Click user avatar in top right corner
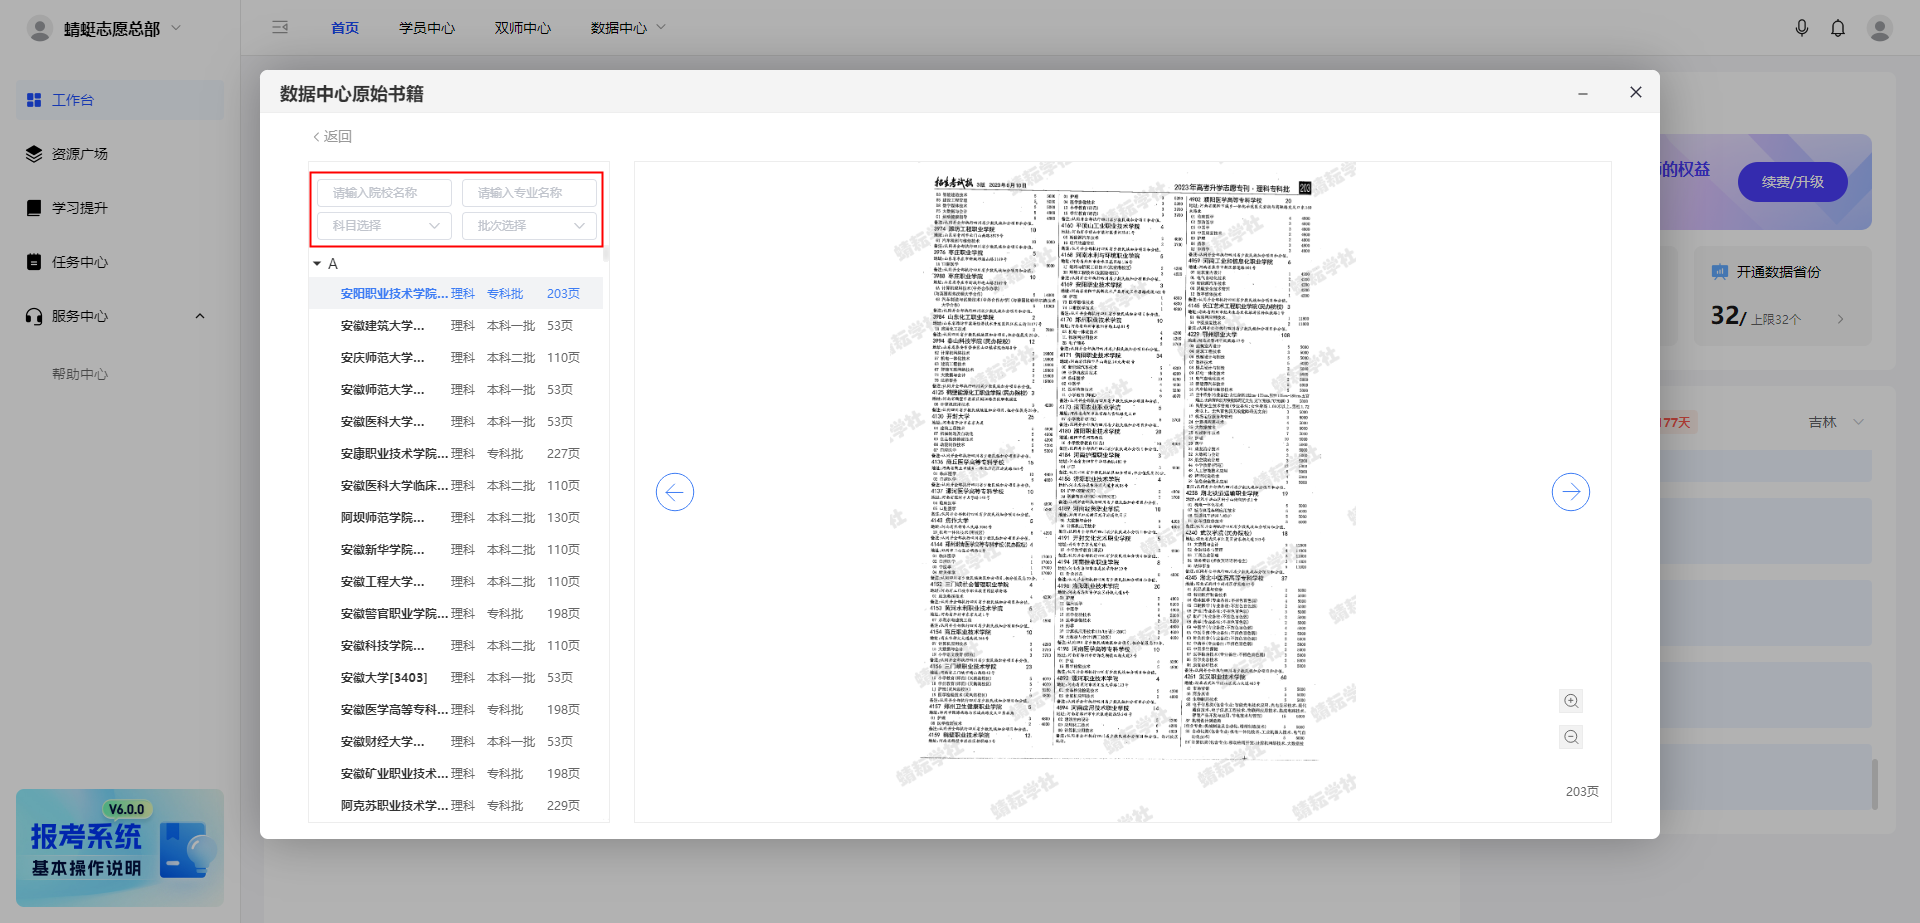Image resolution: width=1920 pixels, height=923 pixels. (x=1879, y=28)
